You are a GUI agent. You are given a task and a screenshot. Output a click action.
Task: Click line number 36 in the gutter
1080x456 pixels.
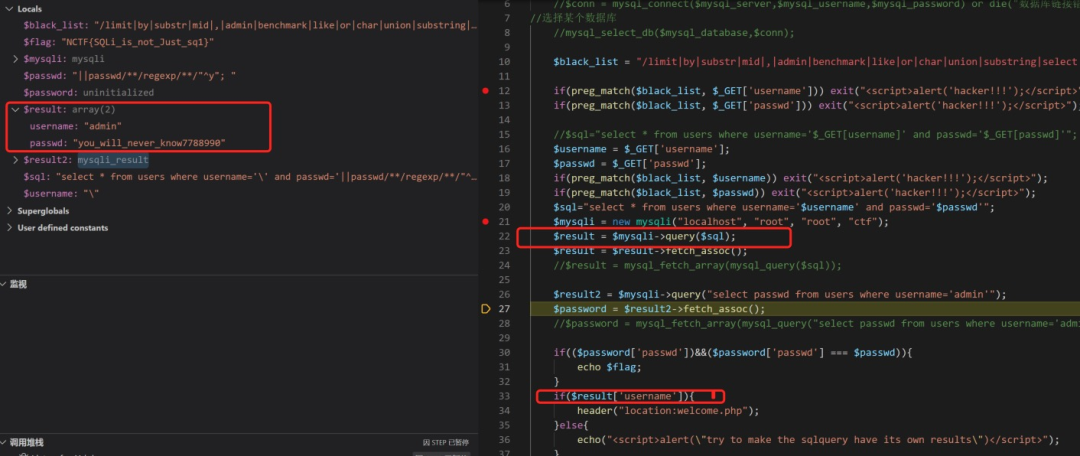506,439
